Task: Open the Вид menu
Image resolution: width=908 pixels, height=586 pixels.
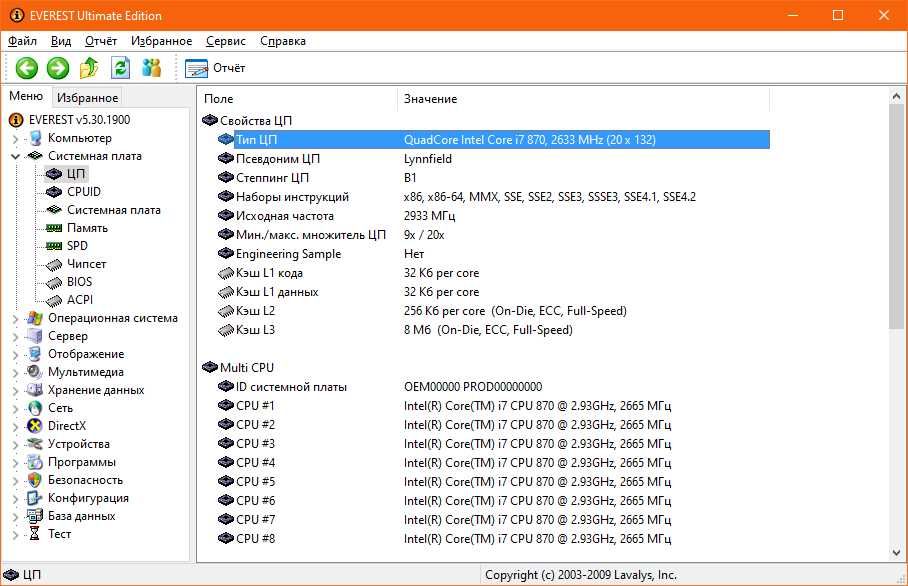Action: tap(61, 41)
